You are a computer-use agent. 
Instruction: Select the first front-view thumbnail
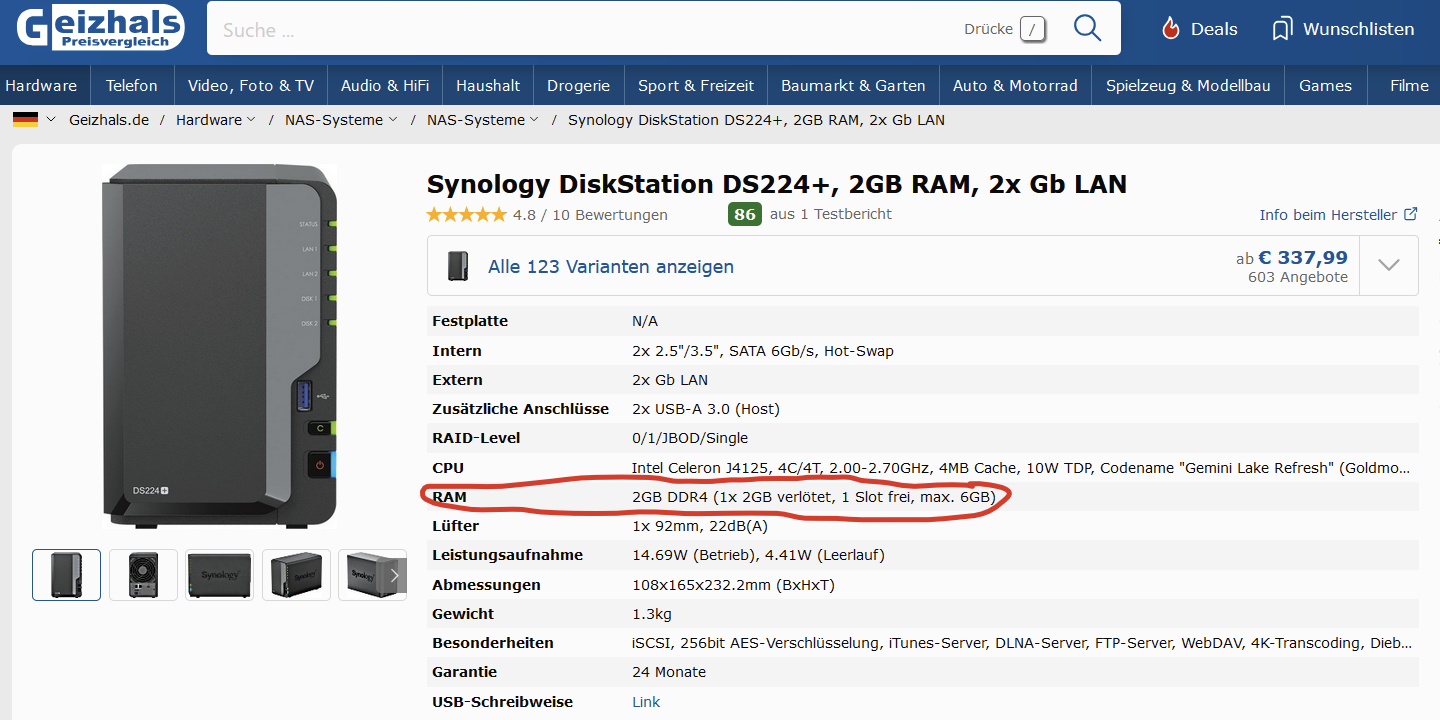click(x=66, y=575)
